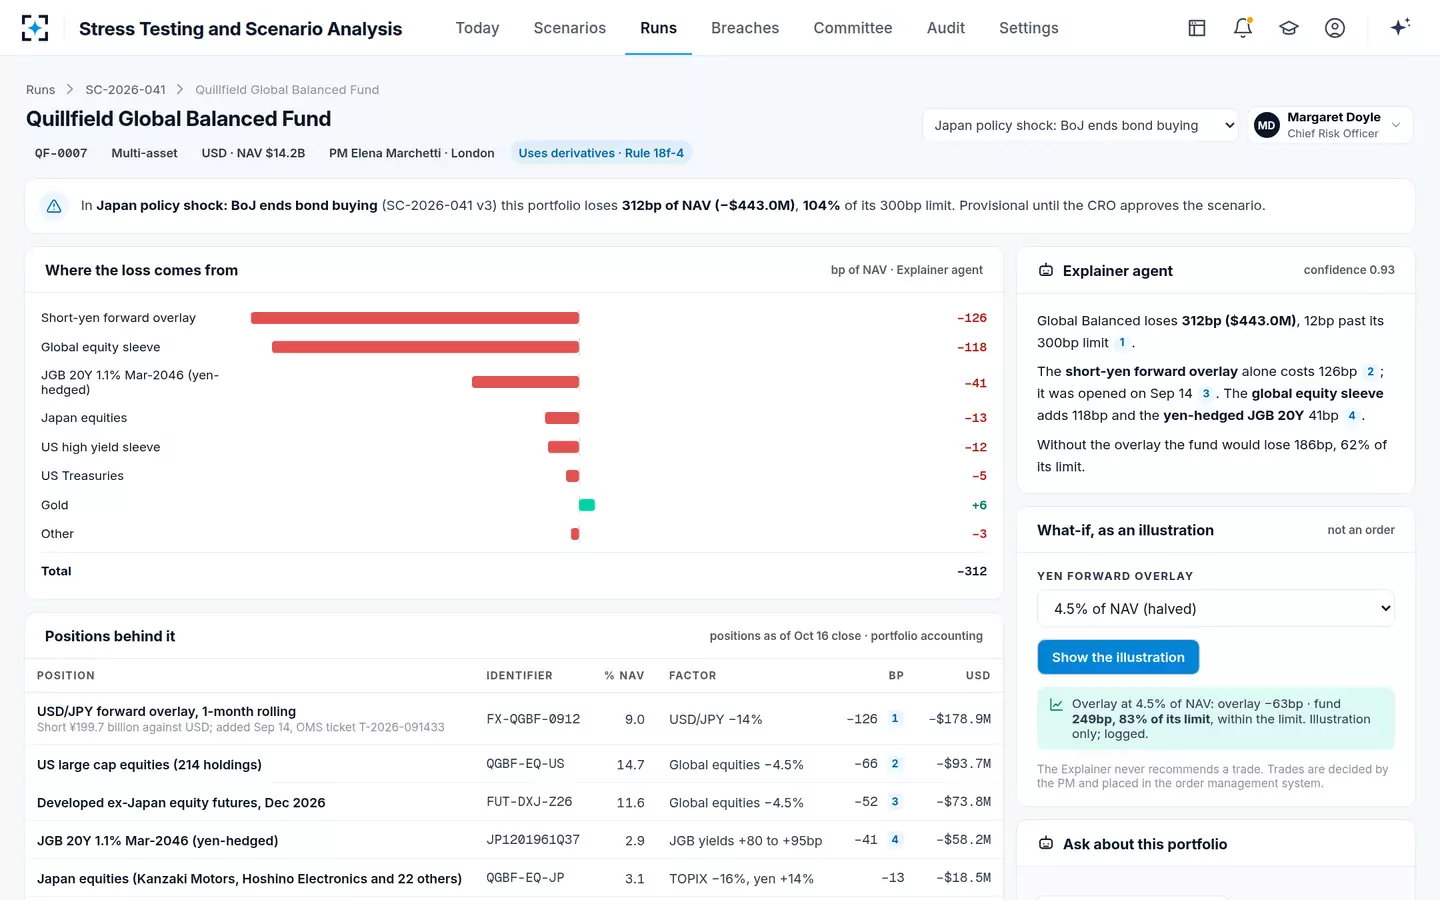Click Uses derivatives Rule 18f-4 badge

(x=601, y=153)
